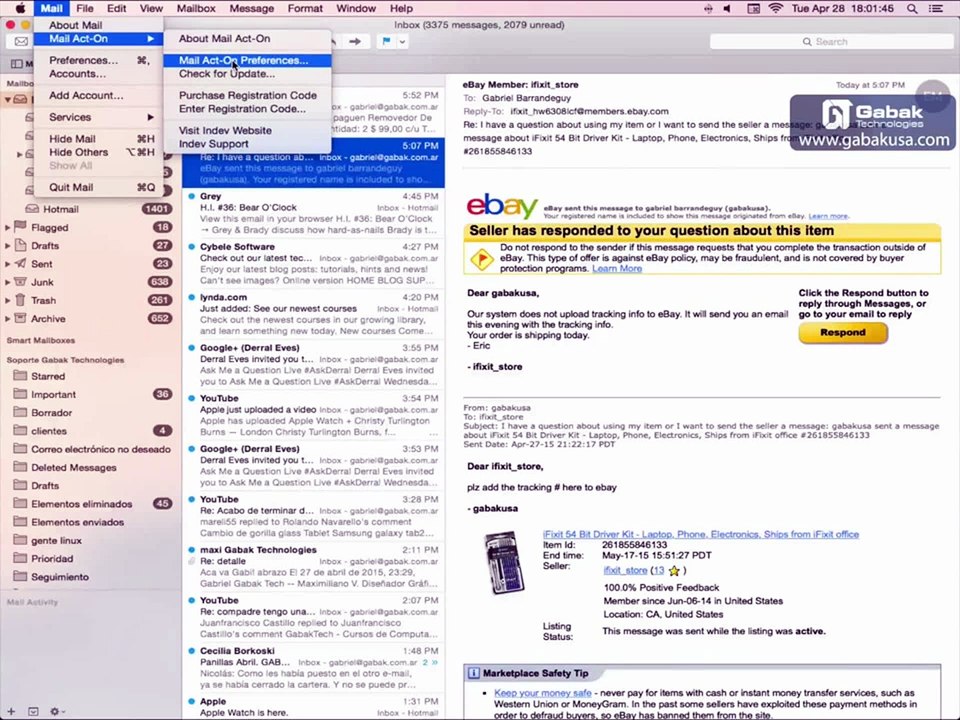Expand the Trash mailbox triangle
The image size is (960, 720).
[x=7, y=301]
